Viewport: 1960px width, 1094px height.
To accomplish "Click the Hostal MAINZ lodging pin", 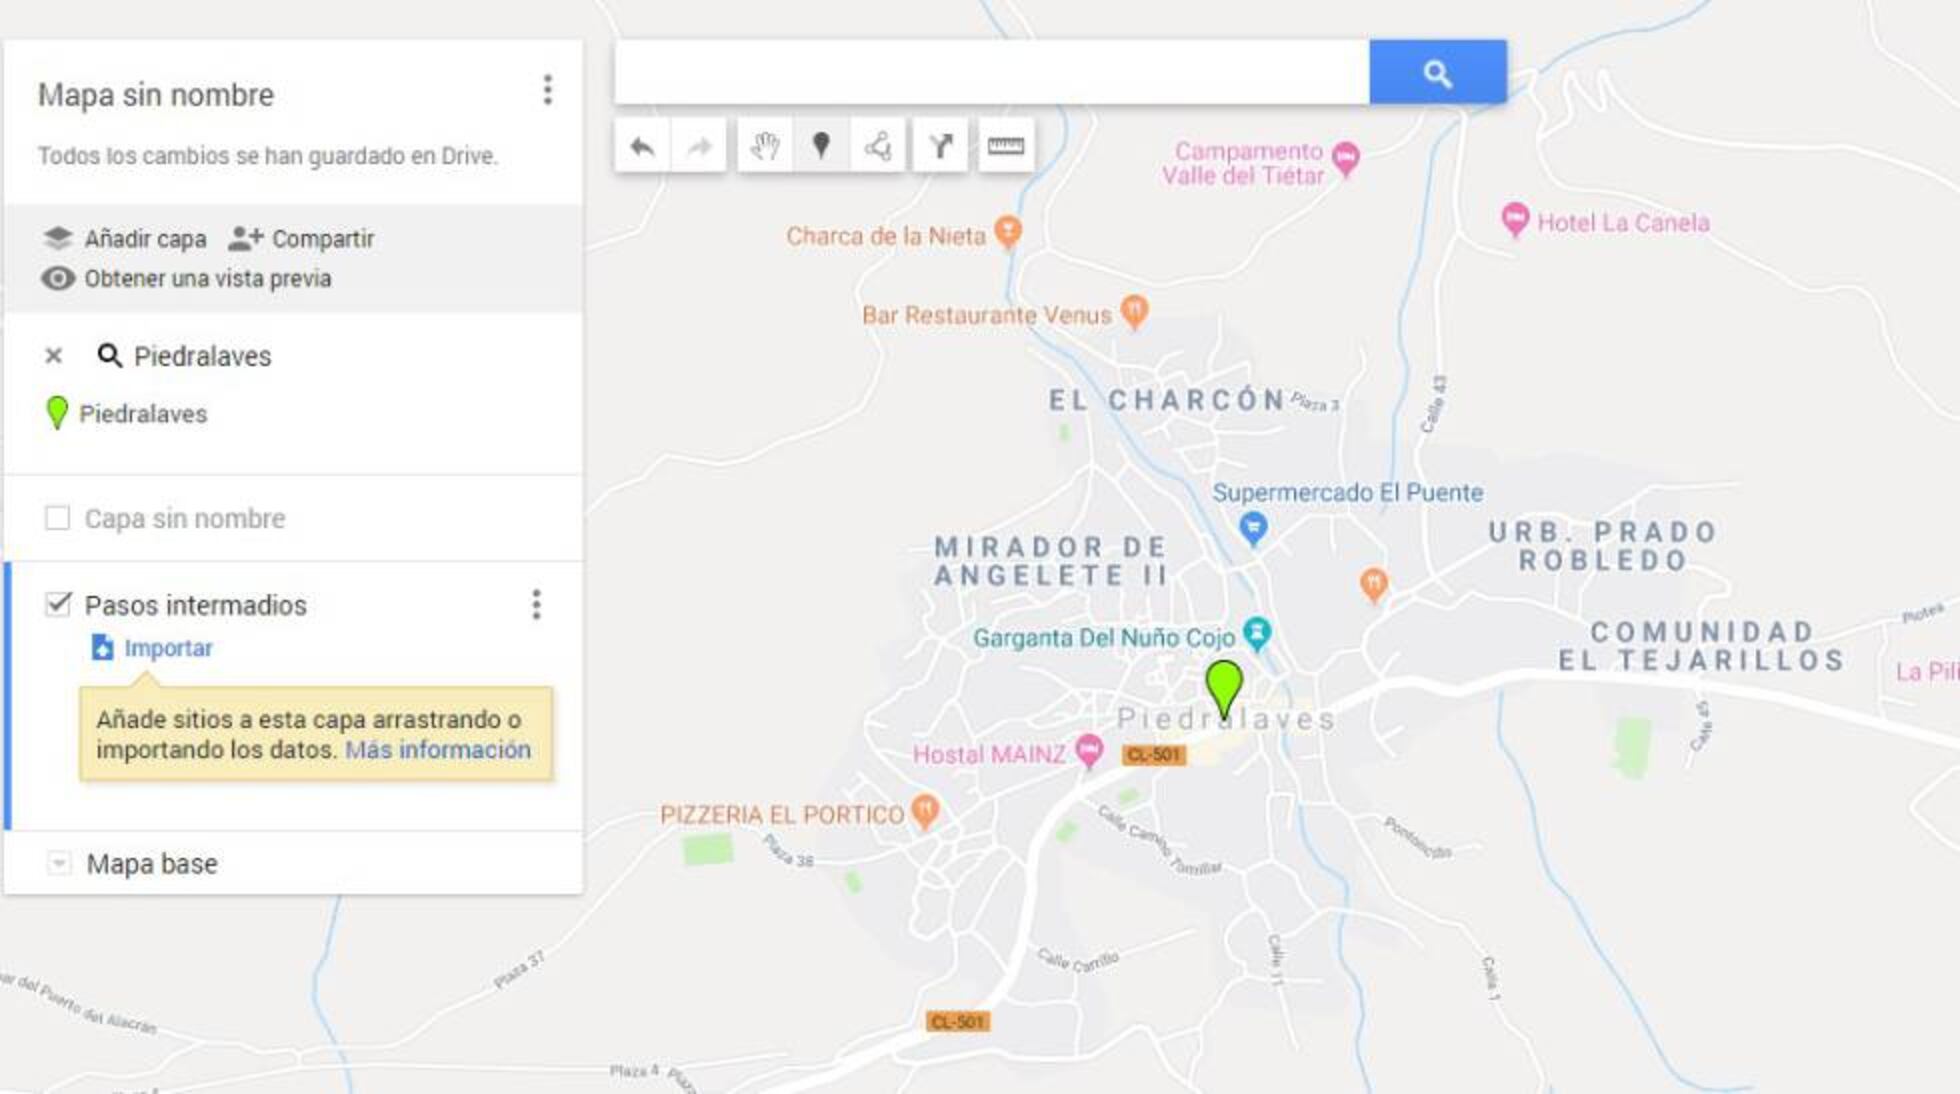I will 1089,750.
